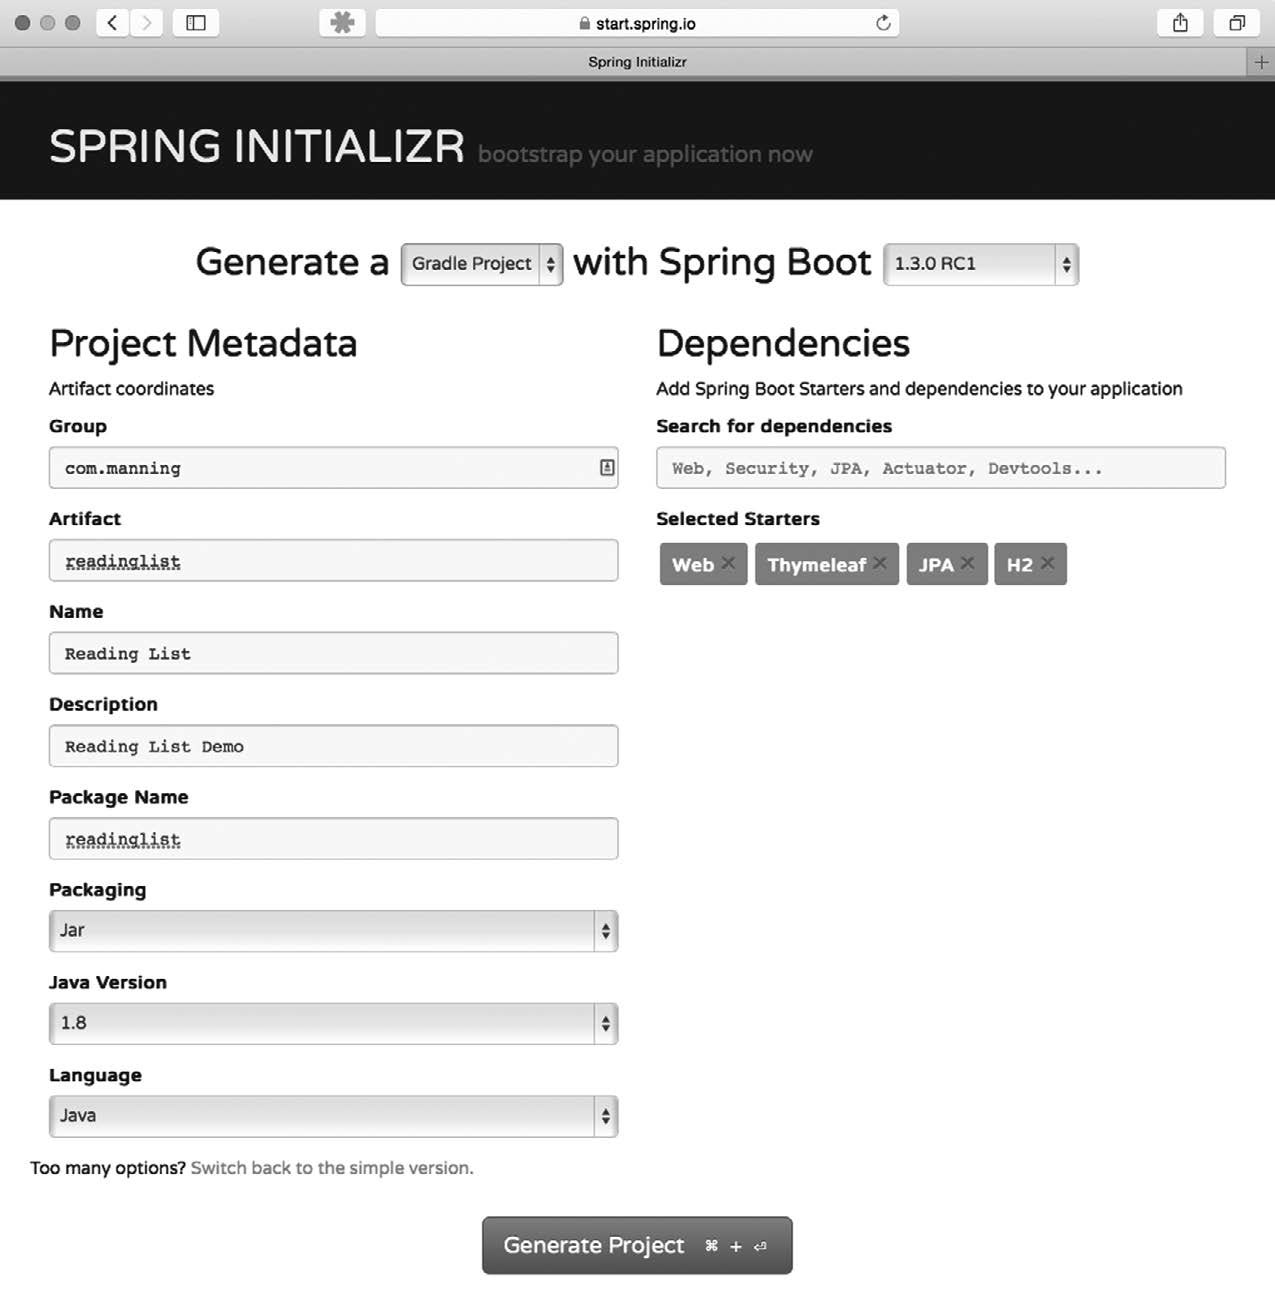Expand the Packaging dropdown showing Jar
The image size is (1275, 1309).
333,931
